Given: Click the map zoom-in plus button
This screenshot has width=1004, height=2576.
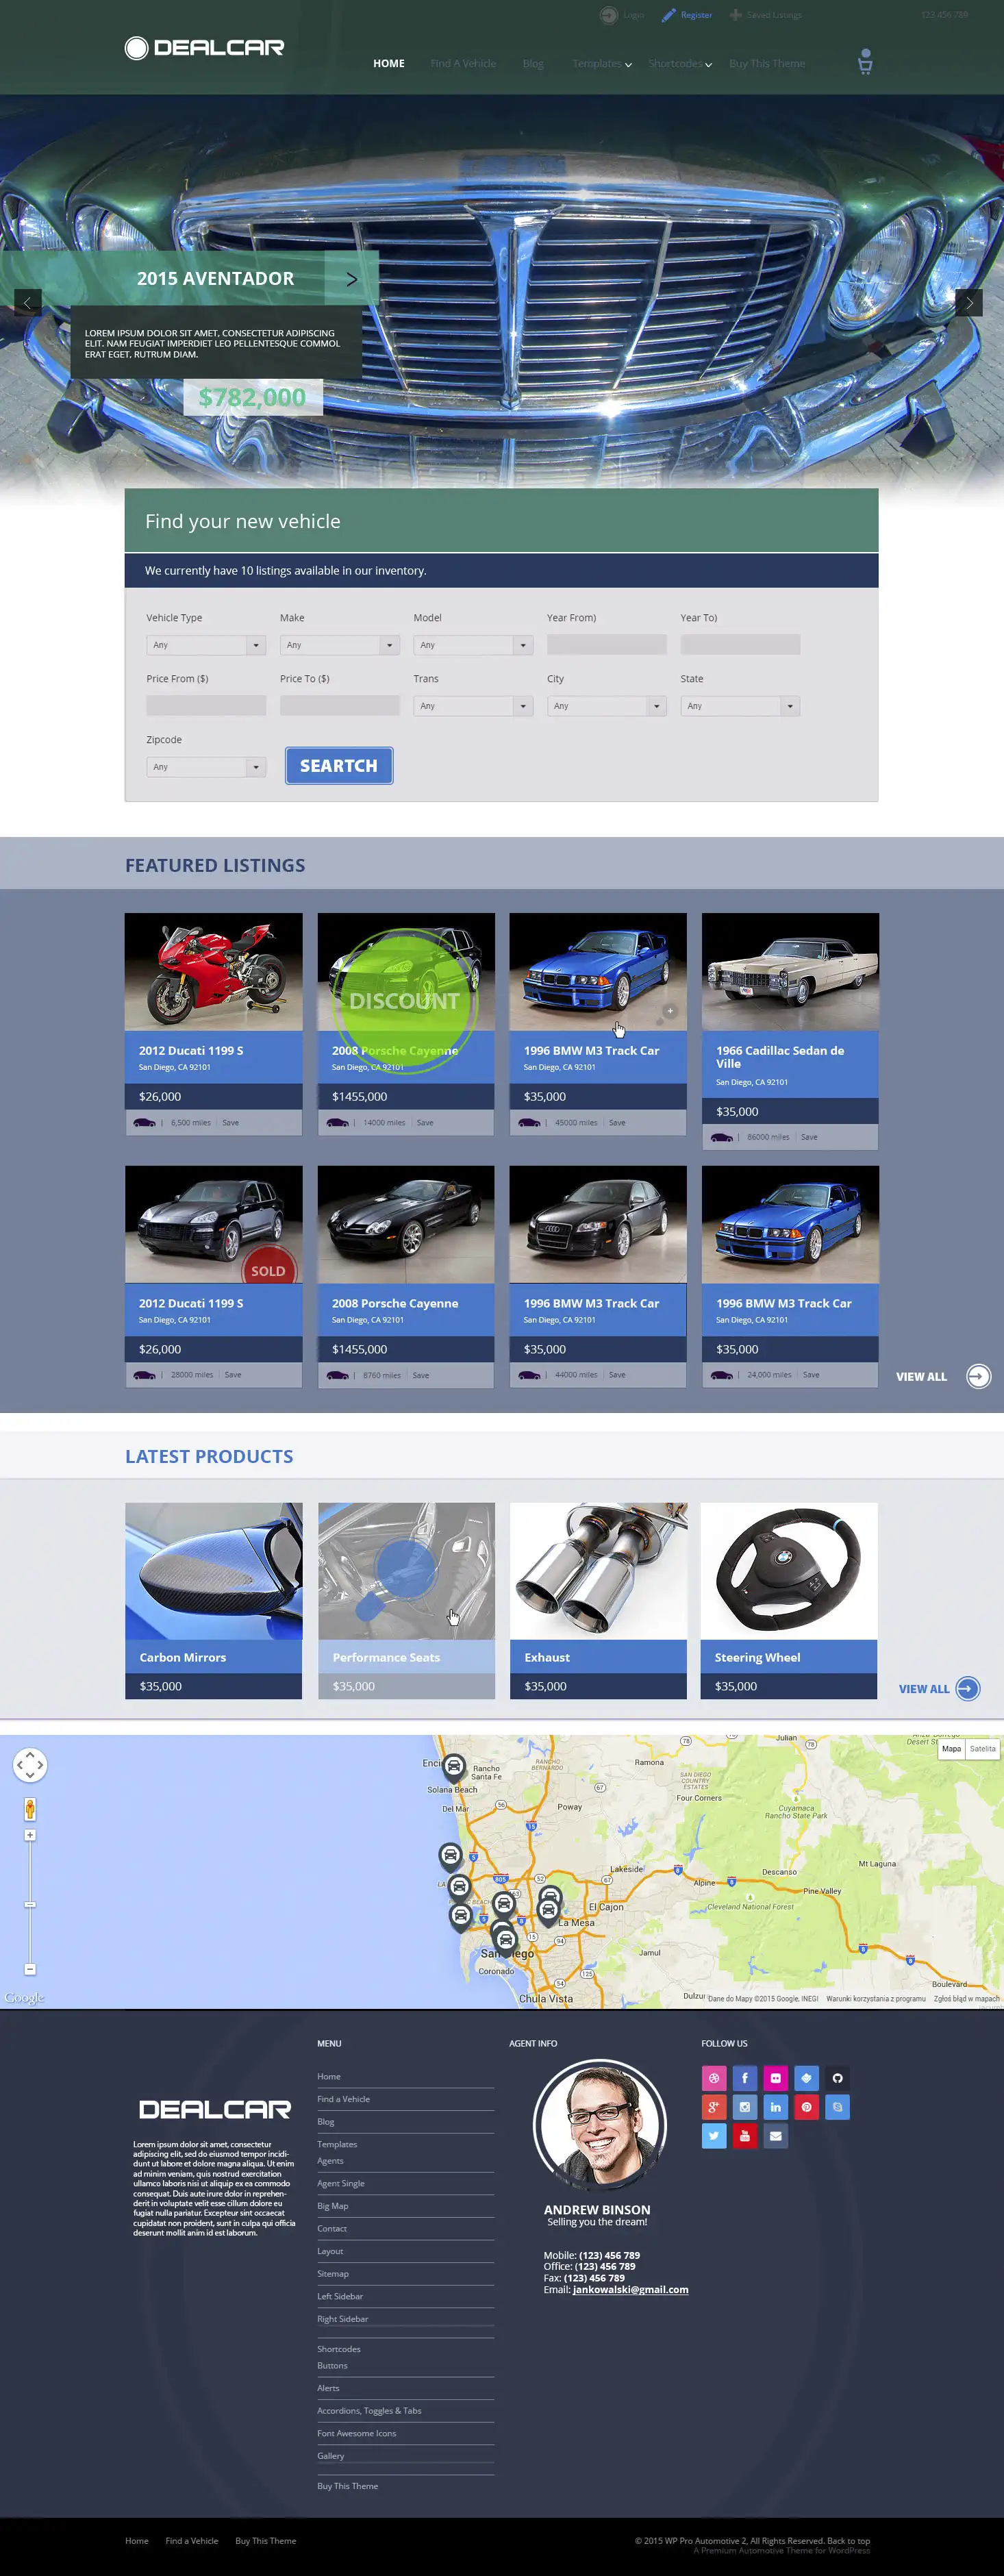Looking at the screenshot, I should [x=30, y=1835].
